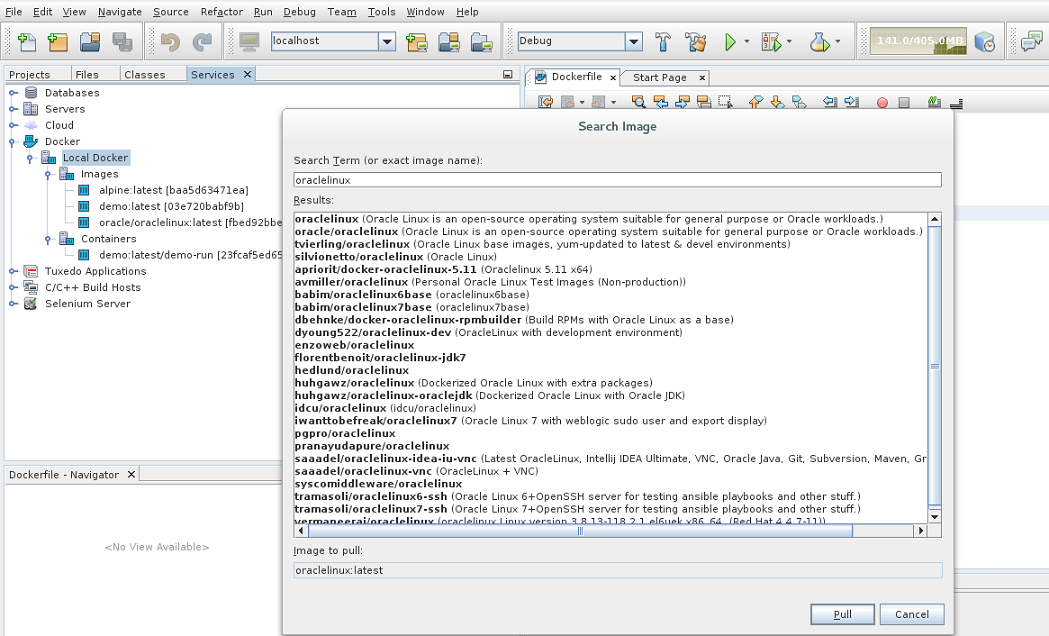Click the Stop Macro Recording square icon

tap(904, 102)
